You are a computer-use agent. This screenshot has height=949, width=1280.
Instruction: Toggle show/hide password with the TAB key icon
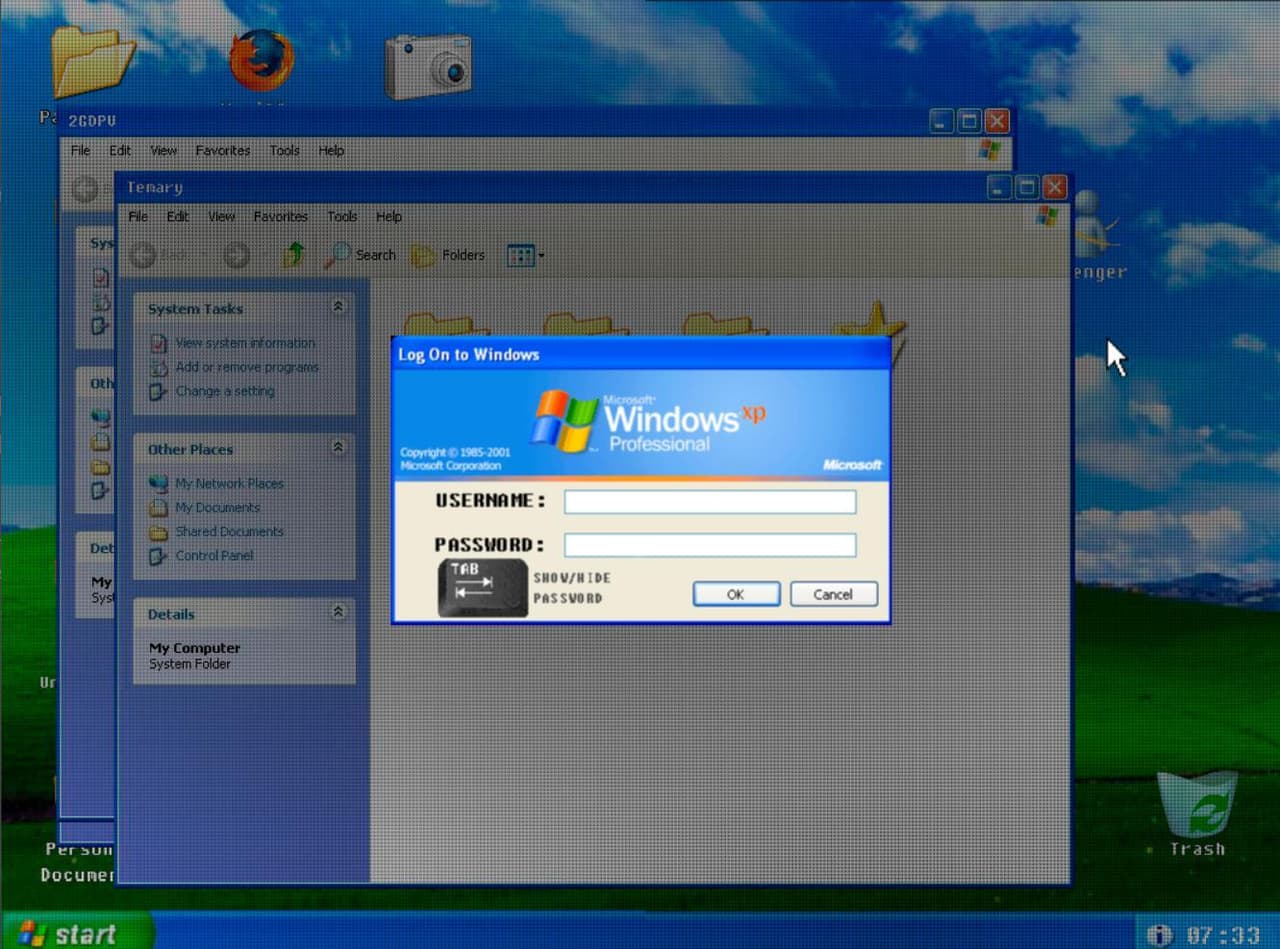(x=482, y=587)
